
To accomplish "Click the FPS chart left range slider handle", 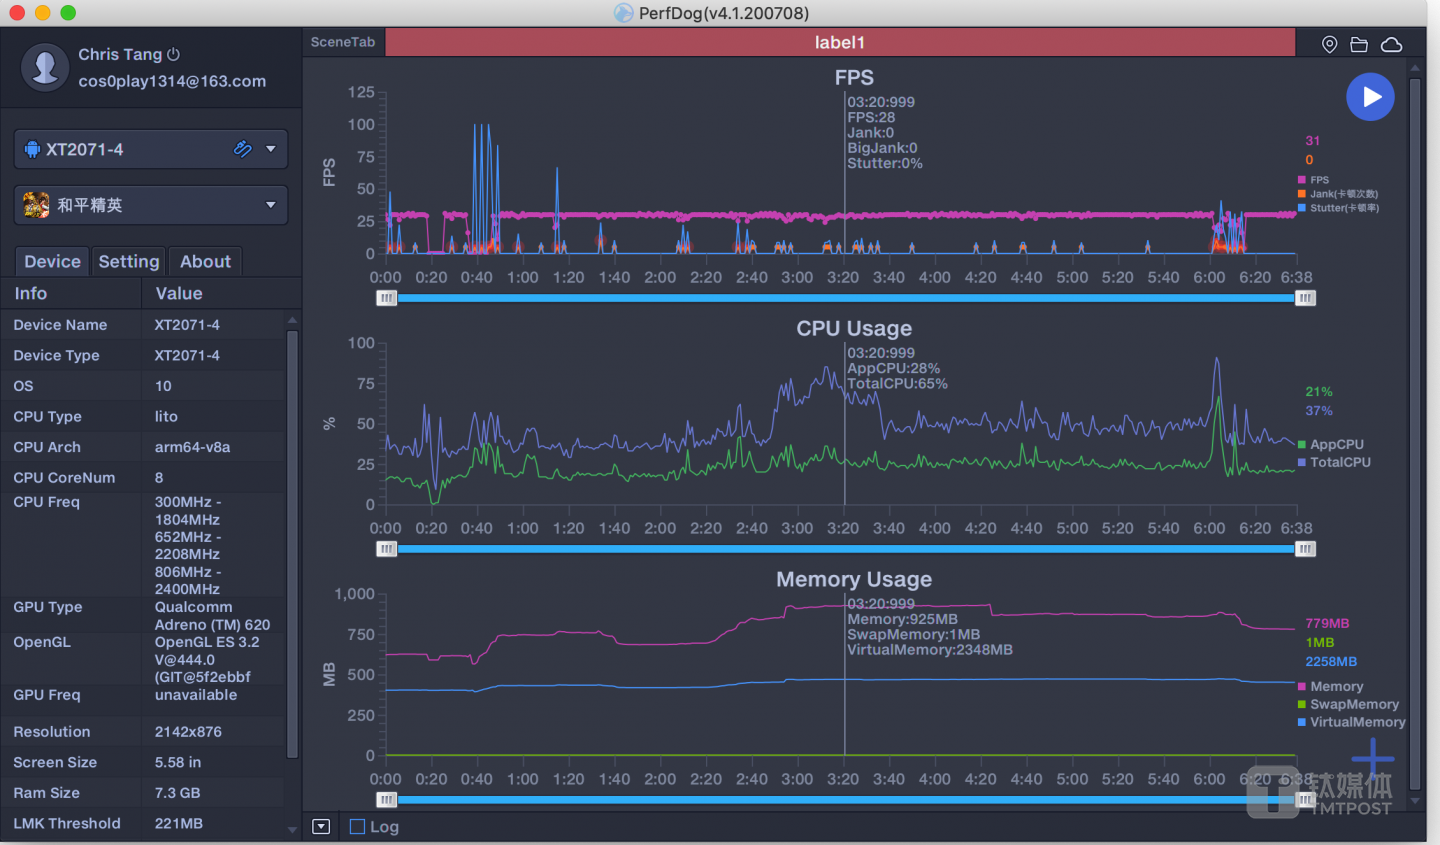I will pos(386,298).
